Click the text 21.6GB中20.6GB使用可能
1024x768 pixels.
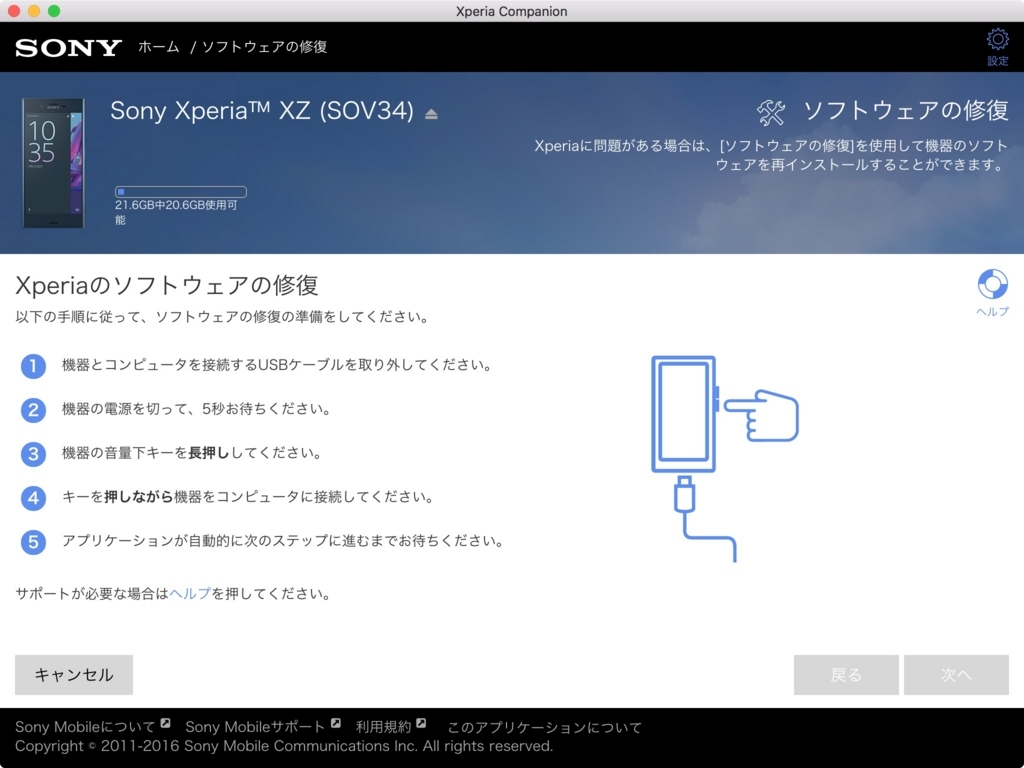(x=176, y=212)
